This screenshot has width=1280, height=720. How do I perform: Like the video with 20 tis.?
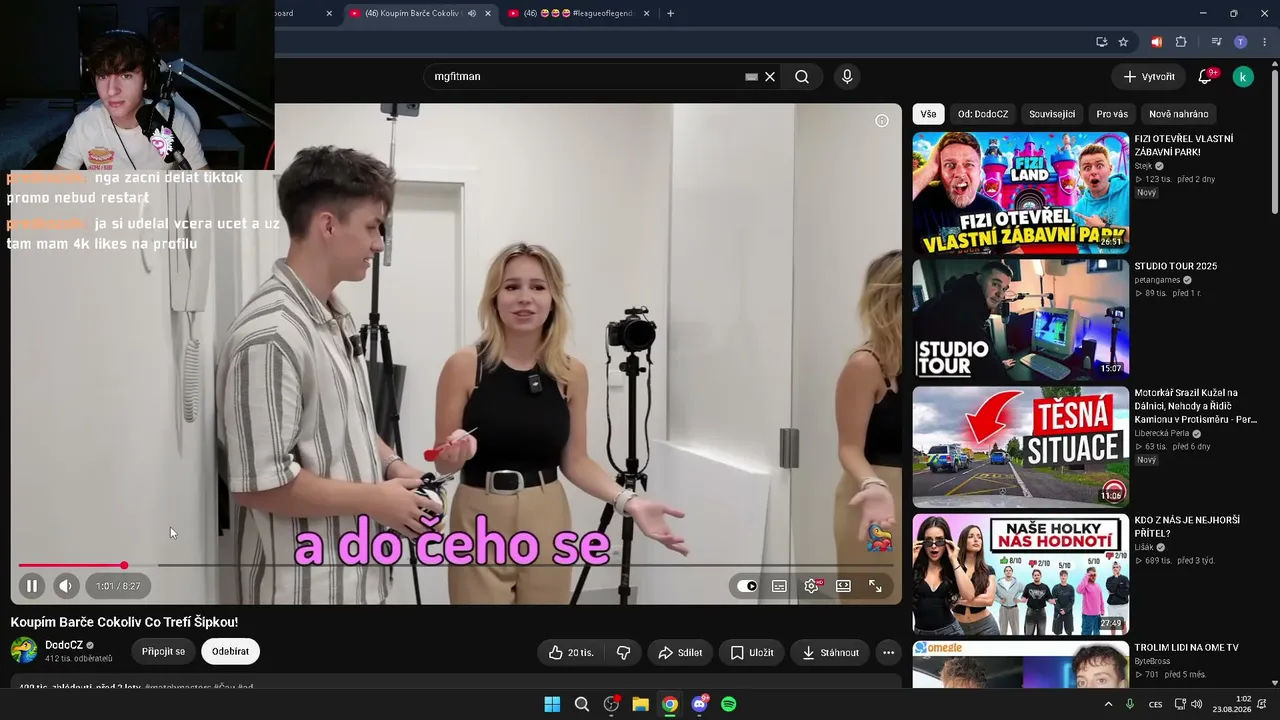[571, 653]
